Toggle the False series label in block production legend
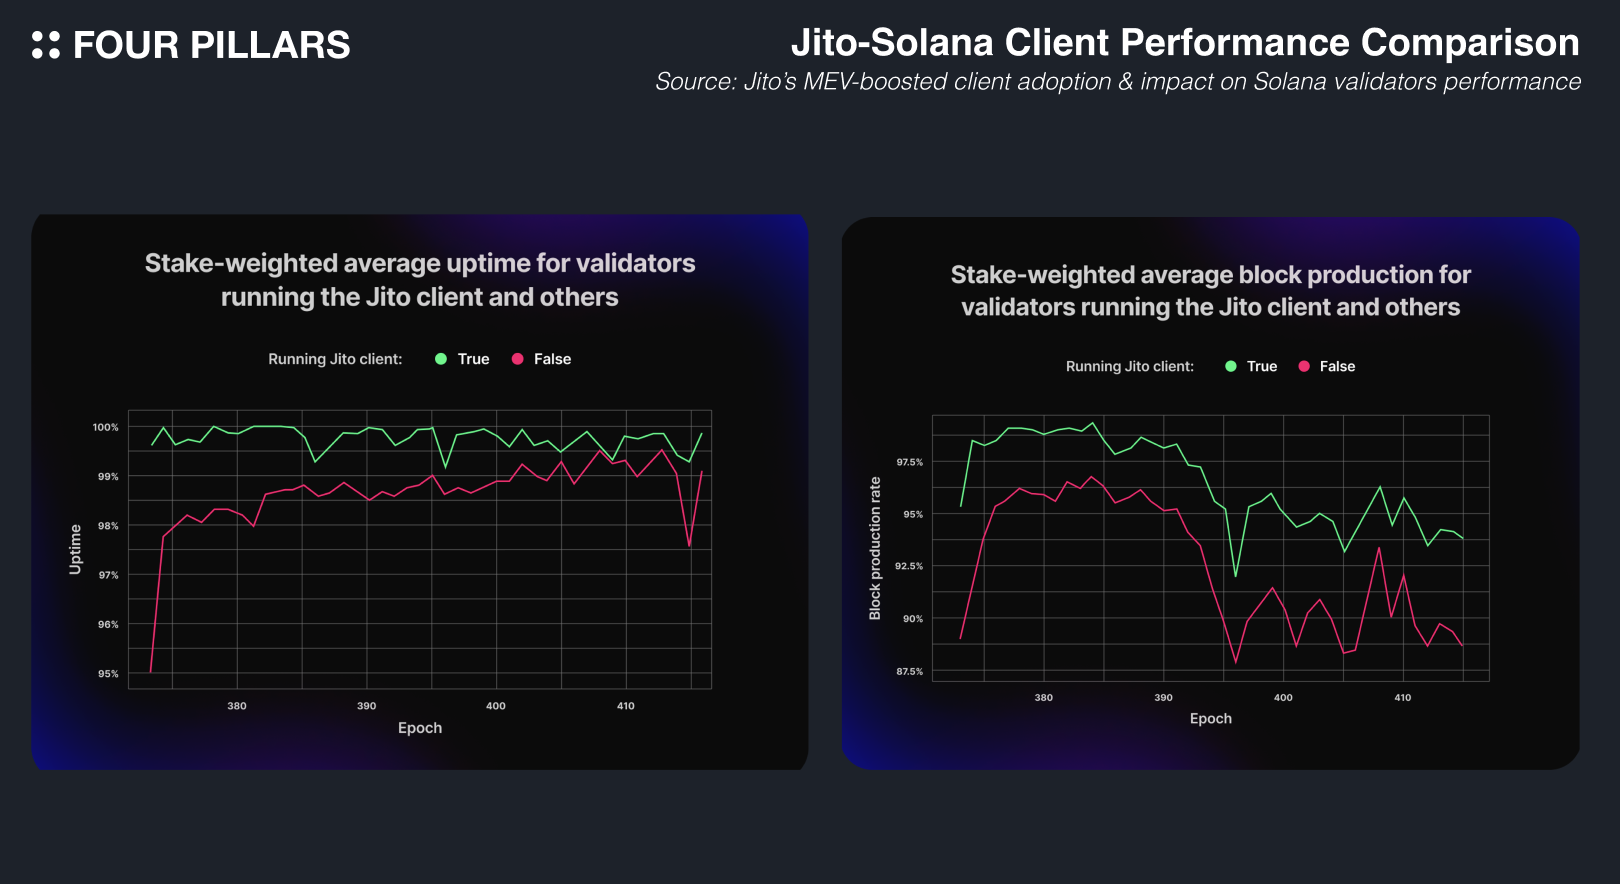 1337,366
